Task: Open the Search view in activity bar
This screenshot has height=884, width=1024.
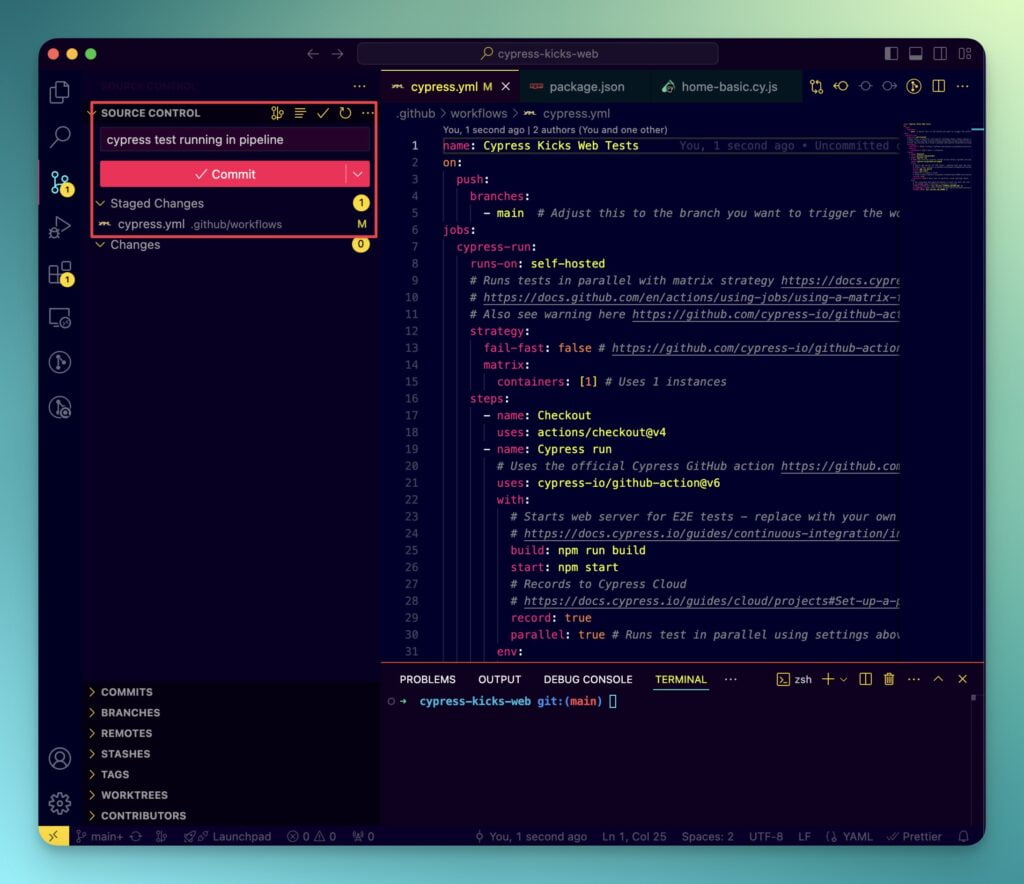Action: [60, 136]
